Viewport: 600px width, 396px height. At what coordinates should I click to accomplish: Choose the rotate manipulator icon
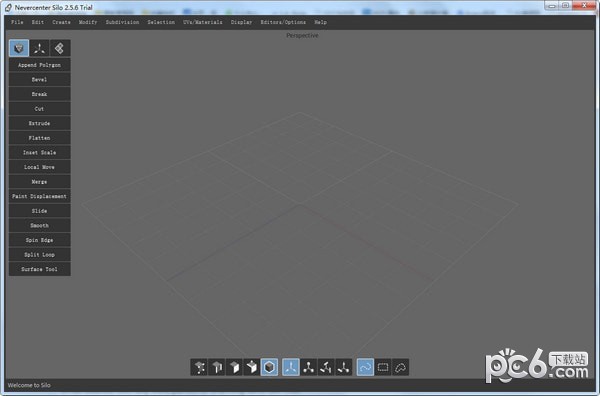click(326, 367)
